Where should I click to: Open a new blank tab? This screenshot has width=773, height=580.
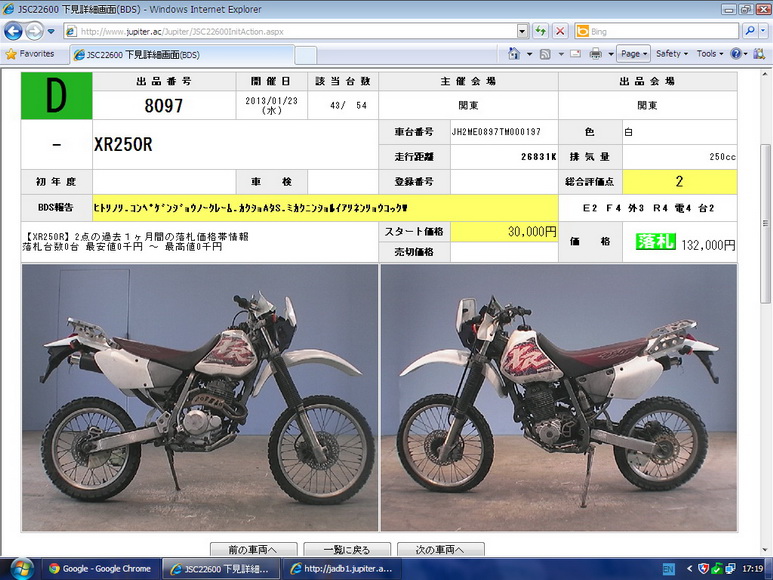click(306, 55)
